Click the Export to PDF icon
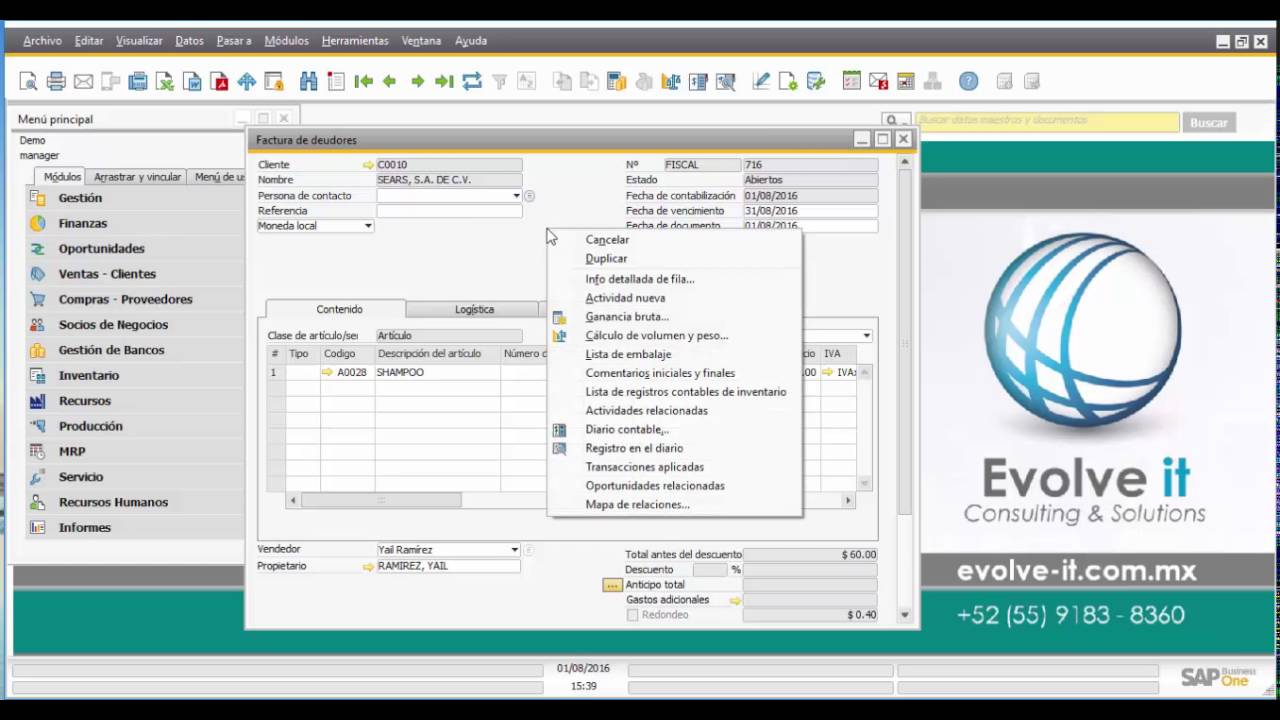Image resolution: width=1280 pixels, height=720 pixels. point(219,82)
